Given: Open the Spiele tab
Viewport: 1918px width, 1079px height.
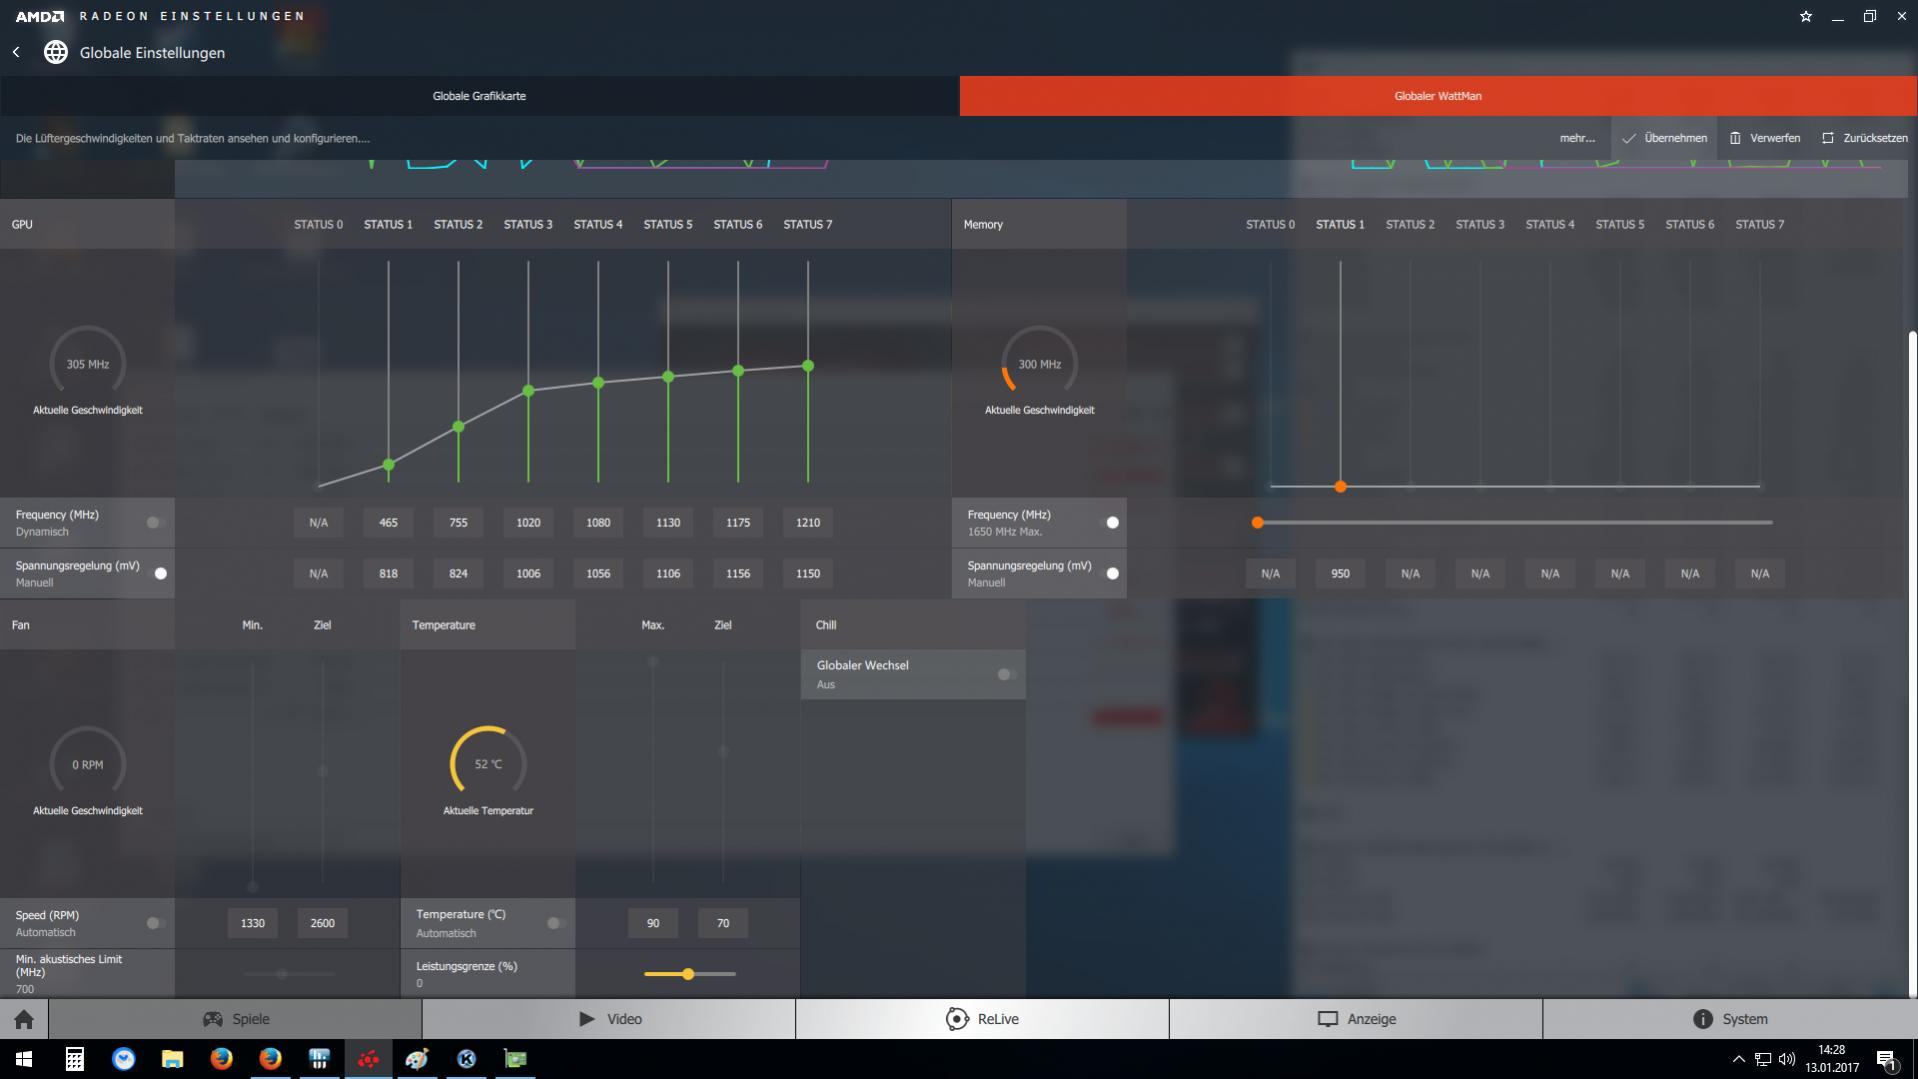Looking at the screenshot, I should coord(235,1019).
